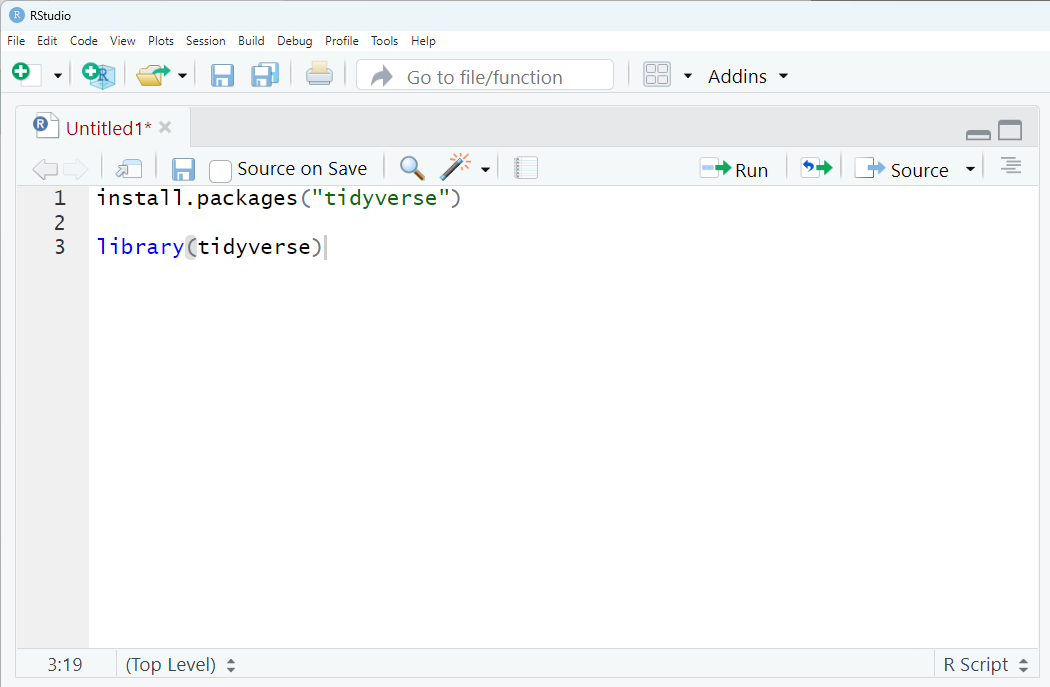Save all open documents icon

265,75
